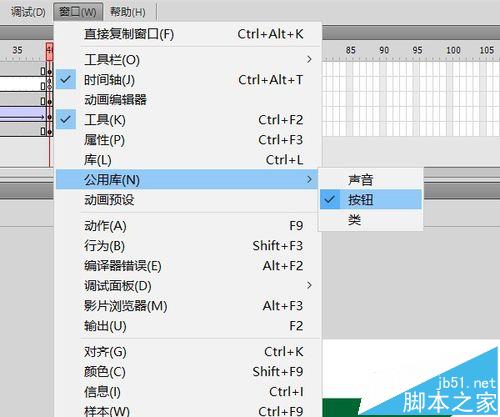Viewport: 500px width, 417px height.
Task: Open the 影片浏览器(M) panel
Action: pos(188,306)
